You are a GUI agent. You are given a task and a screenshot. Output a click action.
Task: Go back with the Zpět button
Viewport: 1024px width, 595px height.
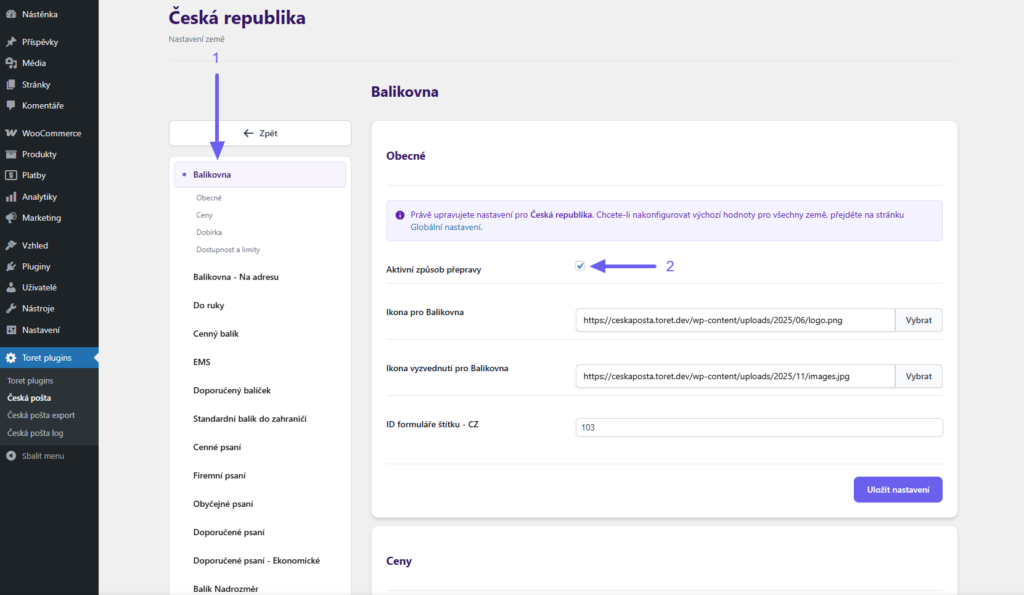[260, 133]
